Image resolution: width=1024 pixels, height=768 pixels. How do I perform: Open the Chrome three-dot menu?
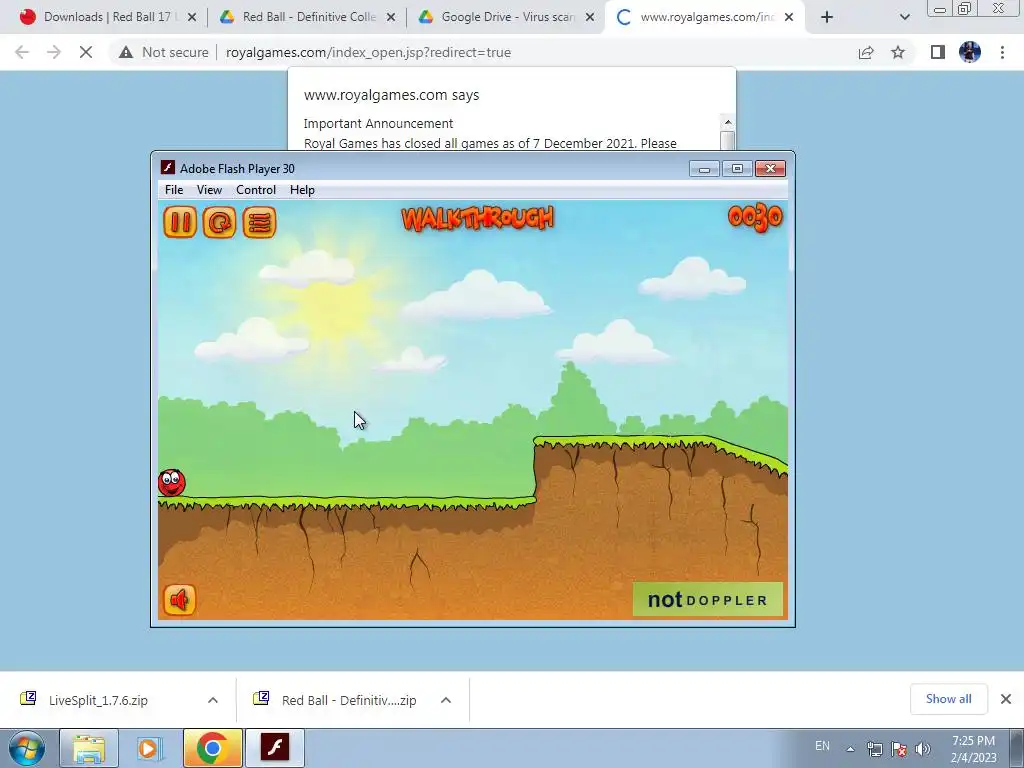(x=1002, y=52)
